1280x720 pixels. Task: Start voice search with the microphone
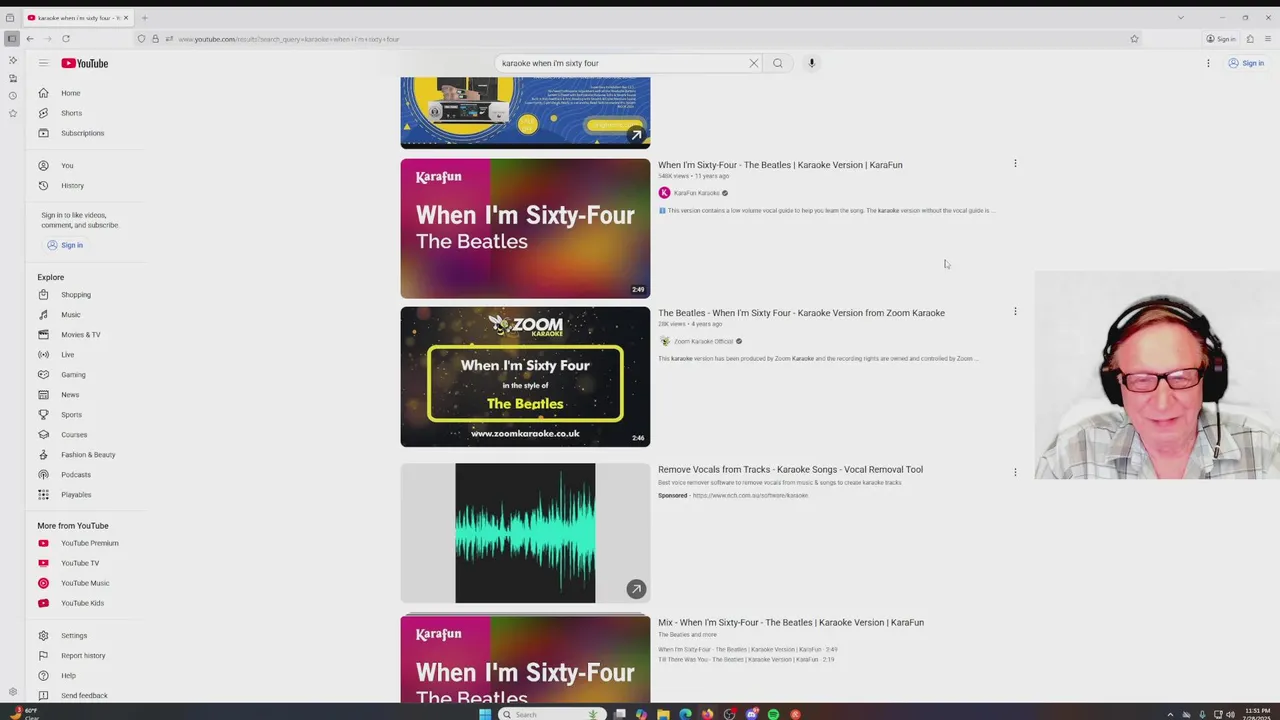812,63
